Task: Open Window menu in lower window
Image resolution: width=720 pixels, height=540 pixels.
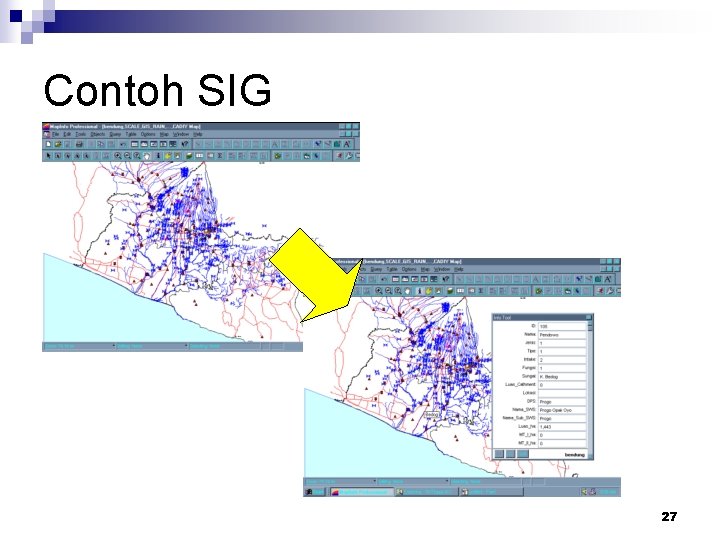Action: [x=442, y=270]
